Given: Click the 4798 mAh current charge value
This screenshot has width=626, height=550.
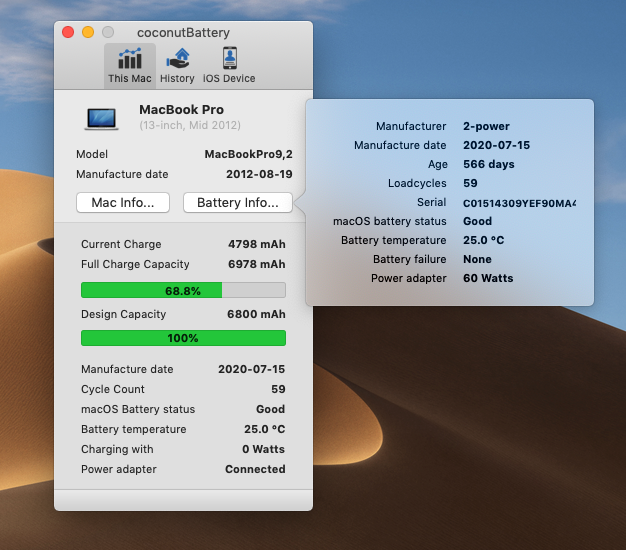Looking at the screenshot, I should click(x=257, y=244).
